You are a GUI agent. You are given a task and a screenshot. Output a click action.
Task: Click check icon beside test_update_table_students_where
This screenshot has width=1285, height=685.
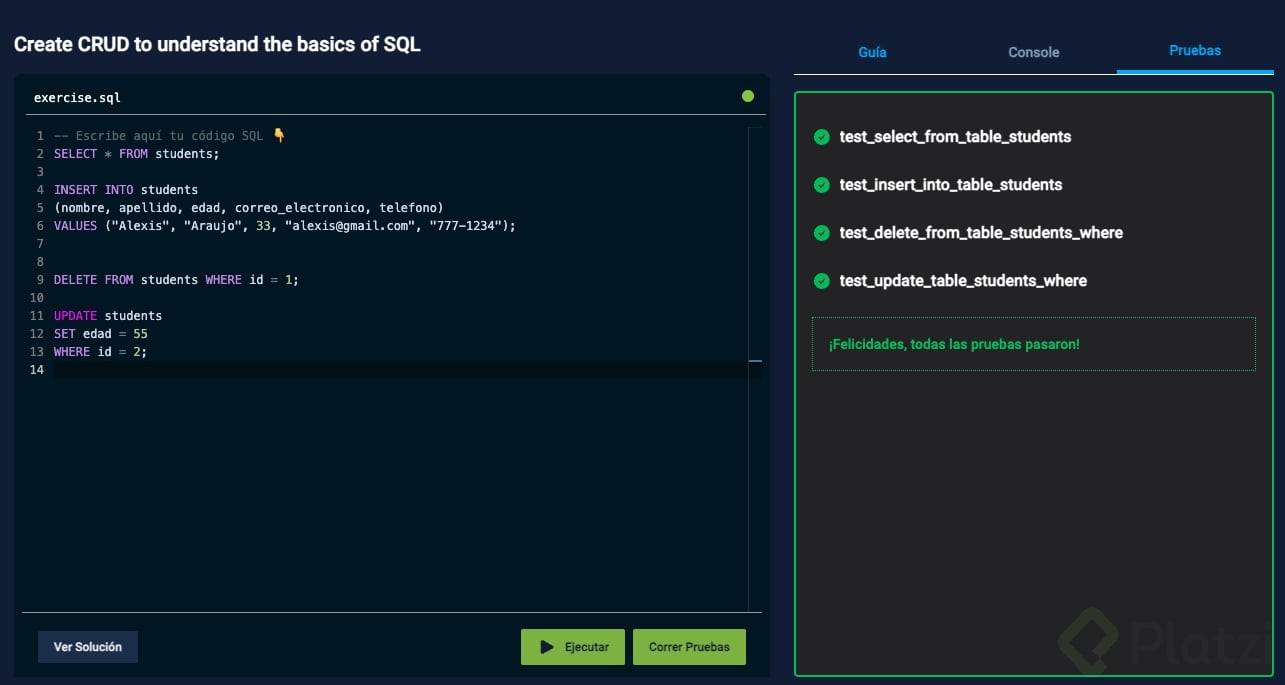[822, 281]
